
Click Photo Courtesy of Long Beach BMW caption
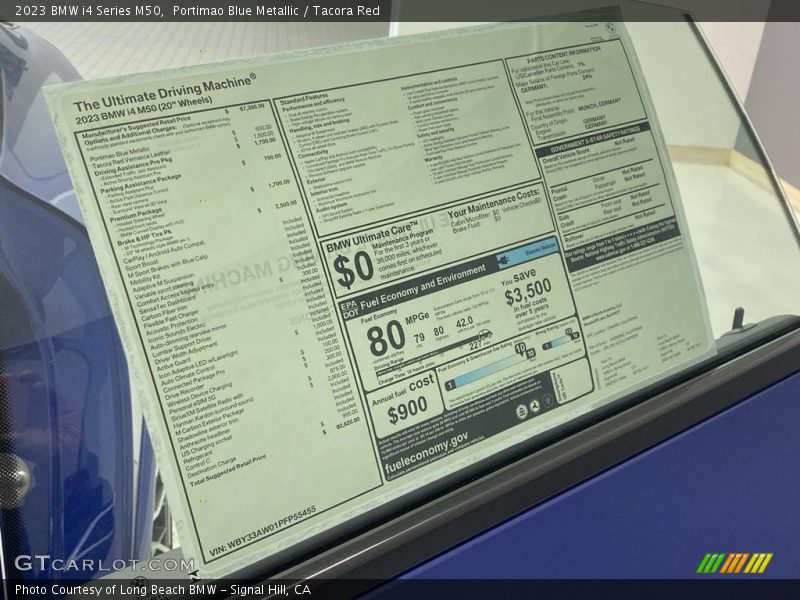click(x=163, y=590)
